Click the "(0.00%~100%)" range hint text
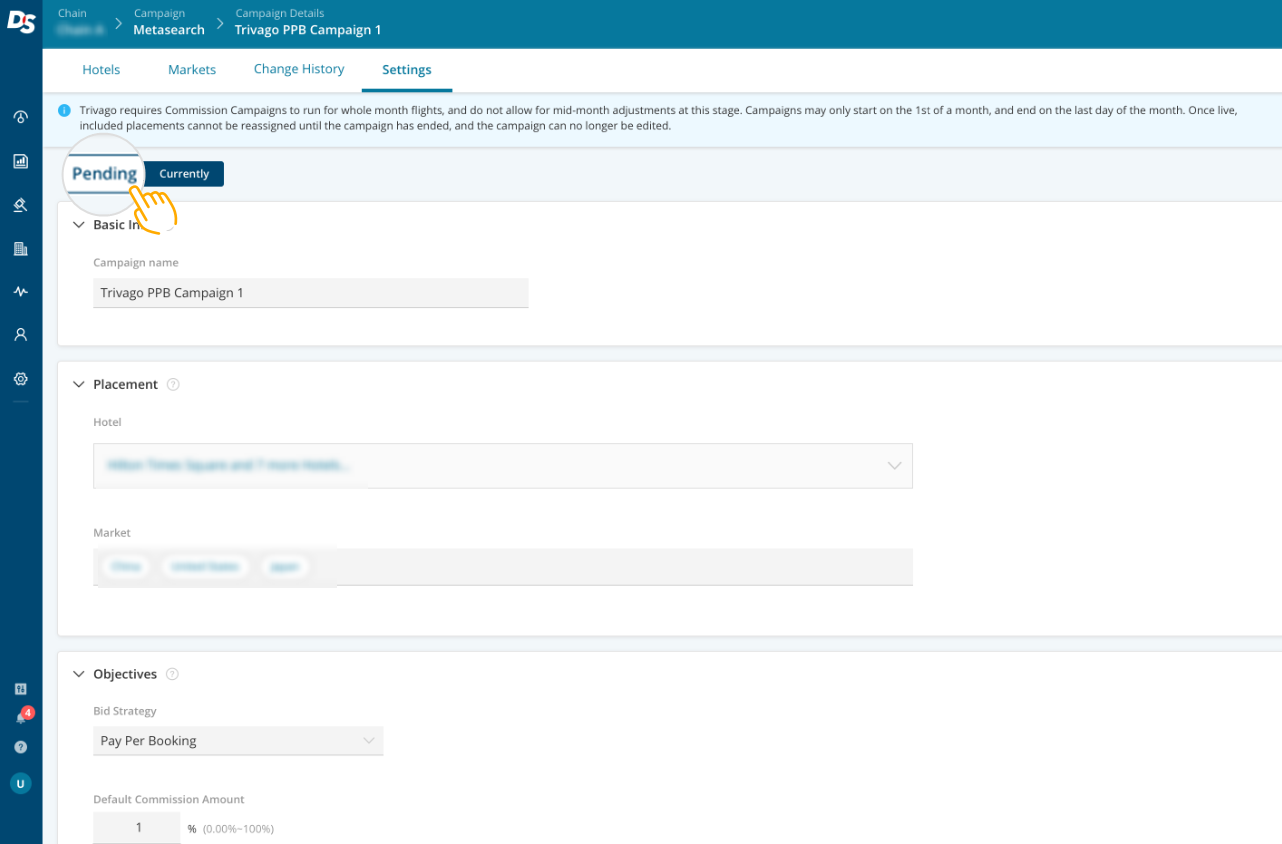1282x844 pixels. [238, 829]
